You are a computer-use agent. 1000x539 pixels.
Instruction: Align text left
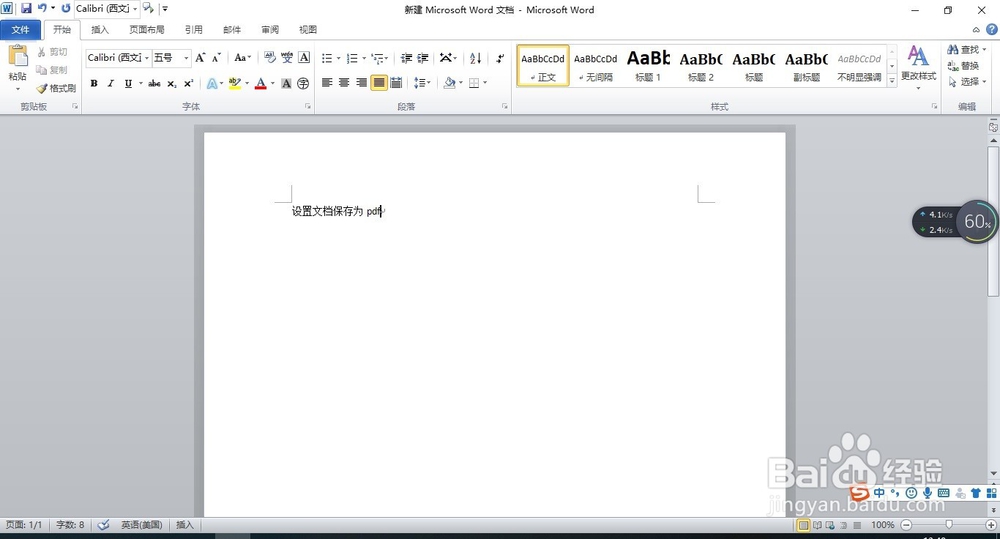click(x=327, y=83)
